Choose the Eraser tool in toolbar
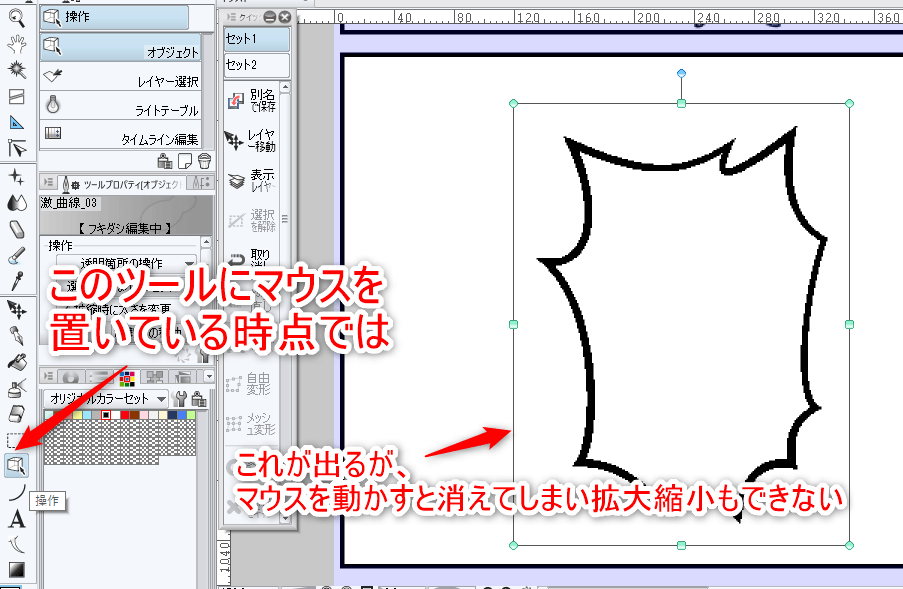 pos(16,229)
